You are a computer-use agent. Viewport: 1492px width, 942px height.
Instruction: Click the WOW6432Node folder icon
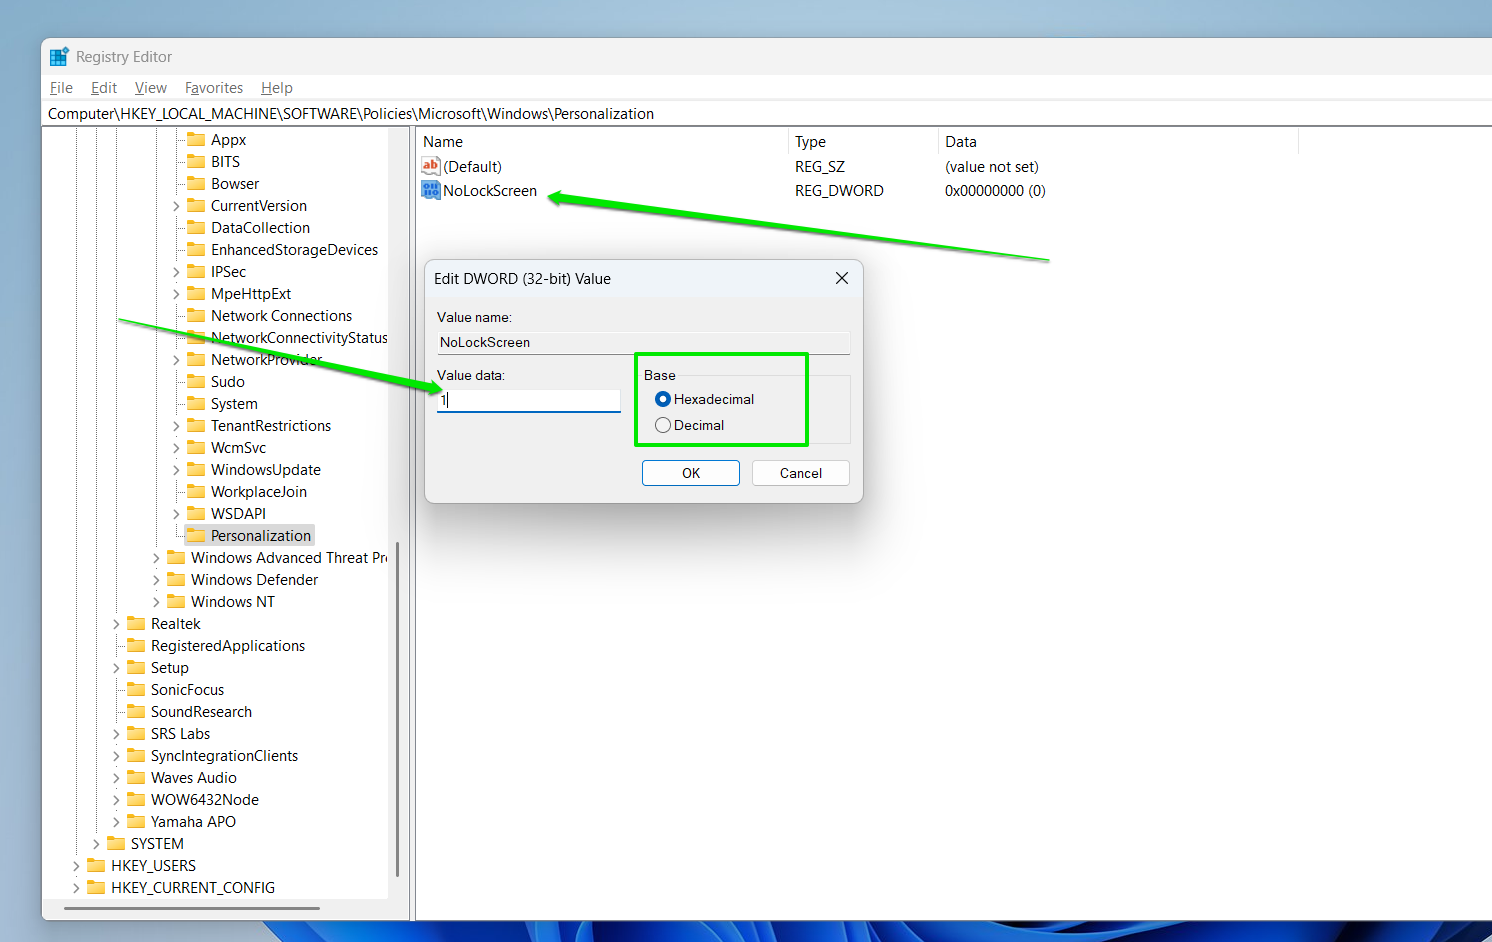coord(137,800)
